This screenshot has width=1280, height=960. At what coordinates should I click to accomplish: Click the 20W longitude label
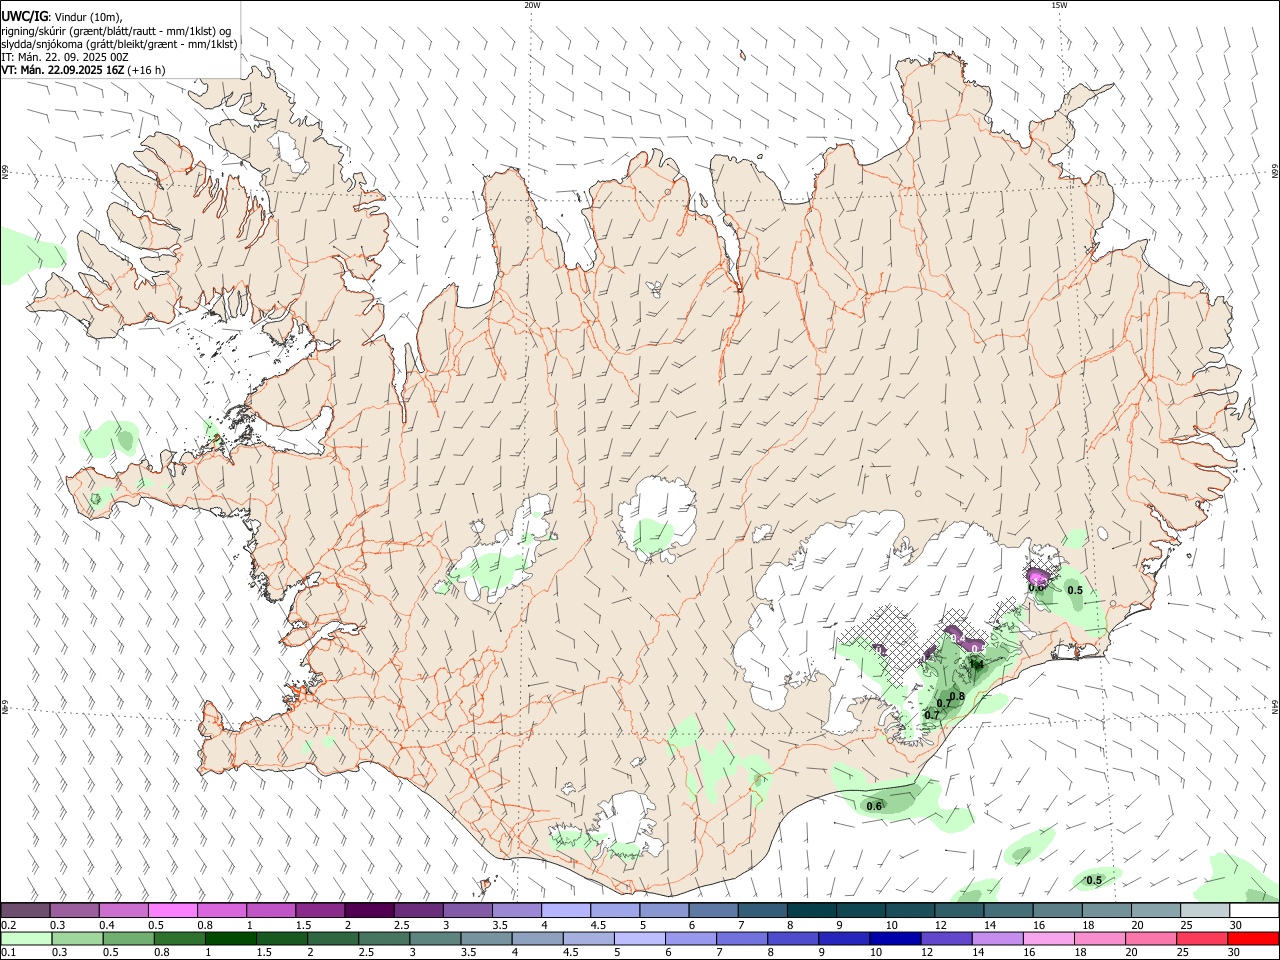[x=532, y=5]
